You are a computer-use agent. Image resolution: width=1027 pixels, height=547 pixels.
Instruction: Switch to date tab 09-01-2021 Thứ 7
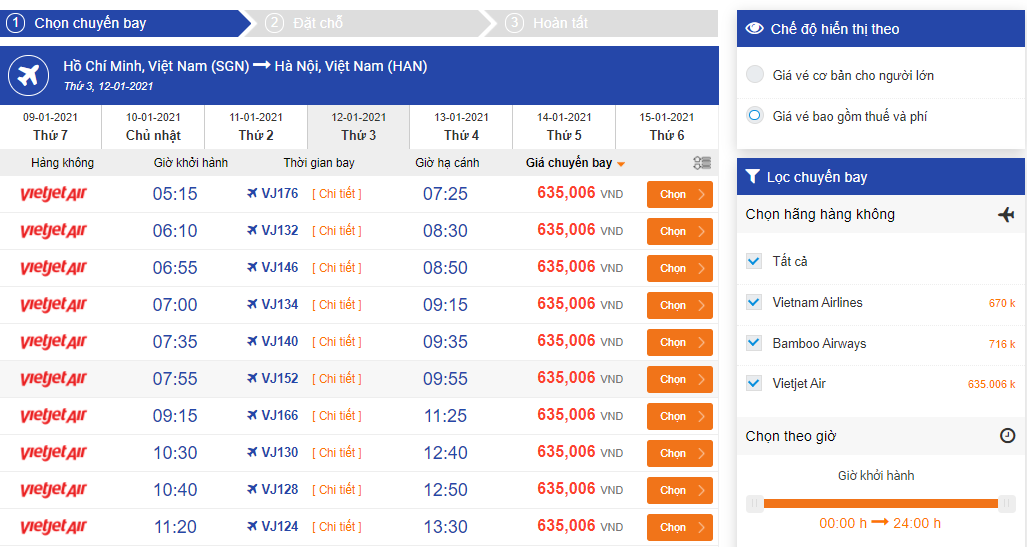tap(50, 127)
